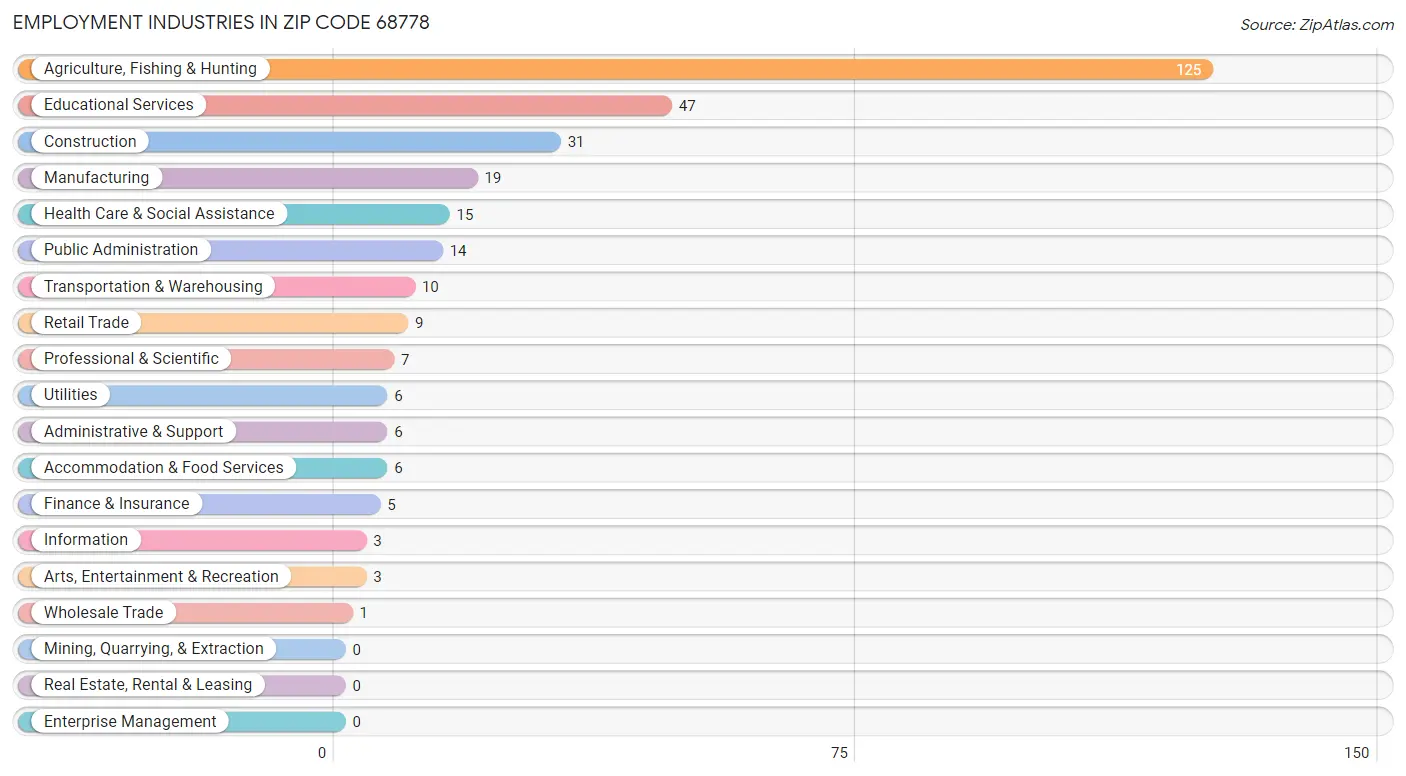Select the Construction bar label

(90, 141)
